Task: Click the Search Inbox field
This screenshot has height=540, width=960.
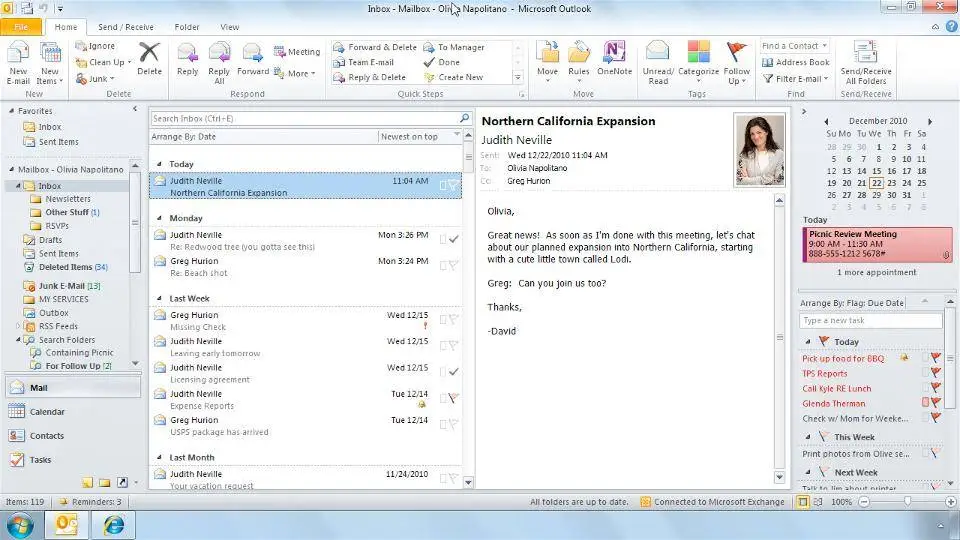Action: point(305,118)
